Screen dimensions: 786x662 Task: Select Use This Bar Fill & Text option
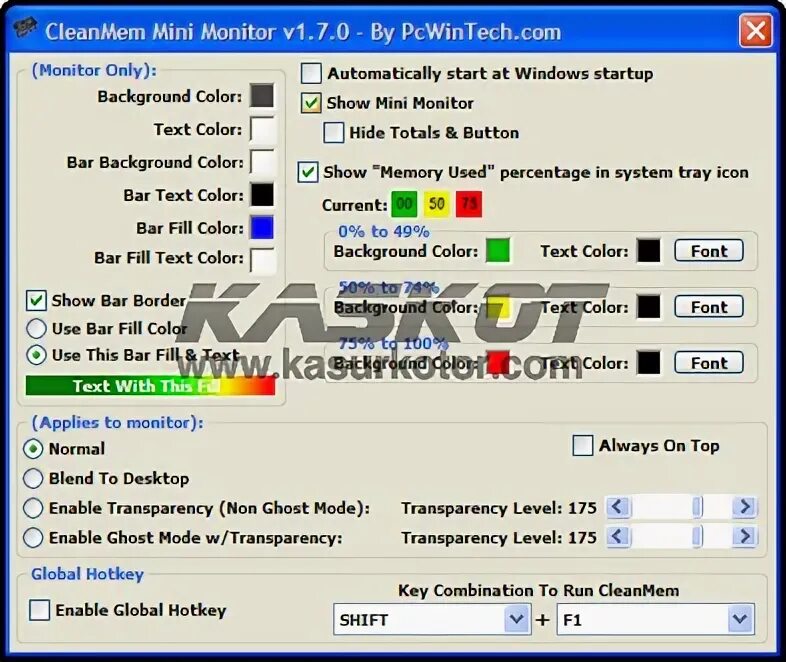point(36,355)
